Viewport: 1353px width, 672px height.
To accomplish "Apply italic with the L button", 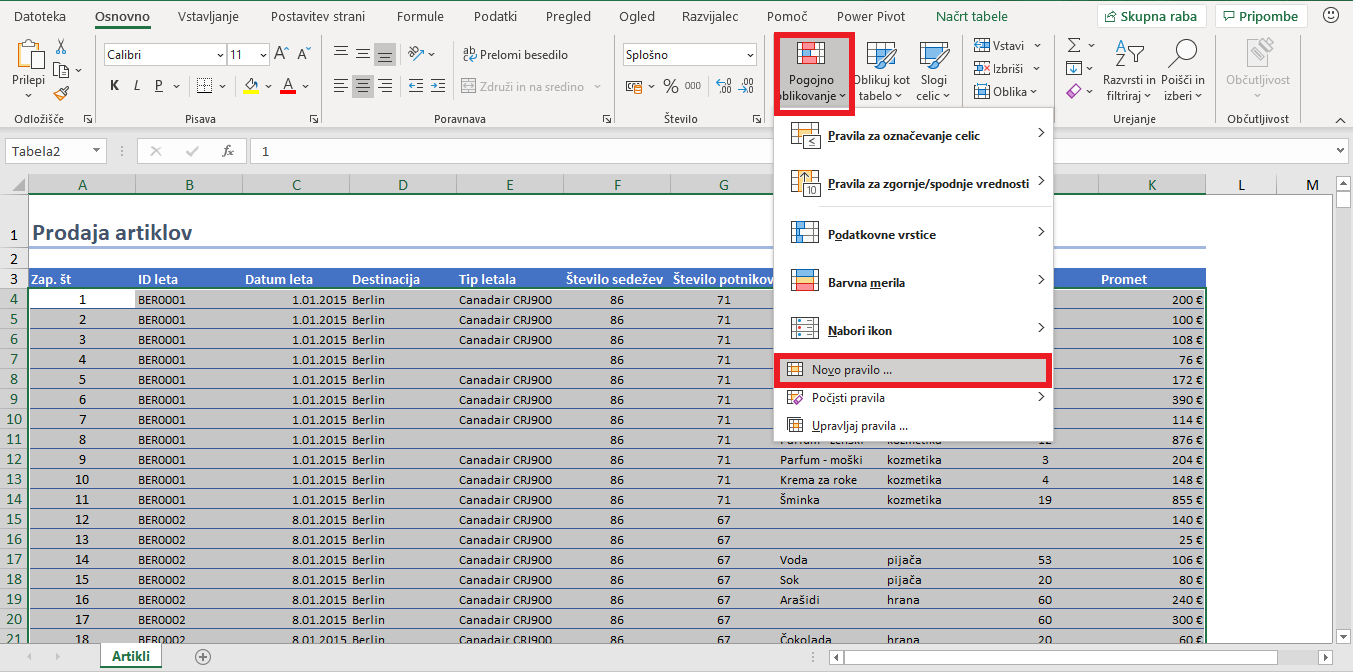I will coord(137,86).
